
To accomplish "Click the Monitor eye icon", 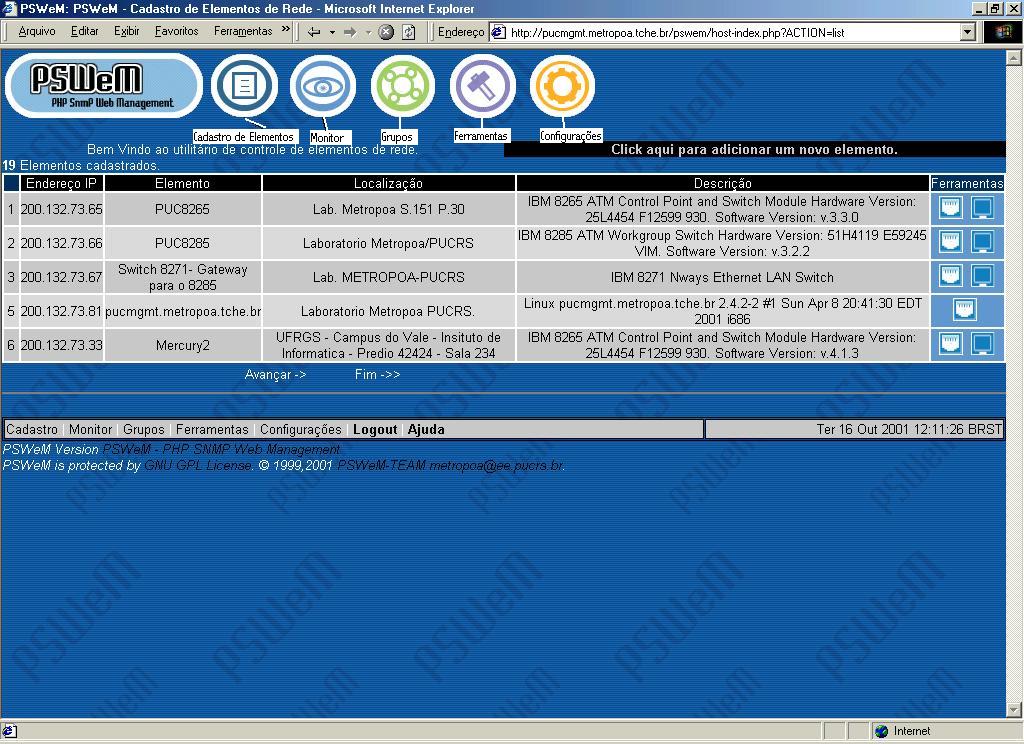I will tap(323, 86).
